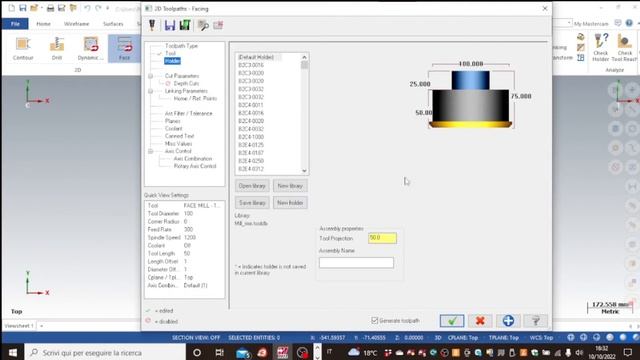Click the magnifier view icon in dialog toolbar

[x=203, y=25]
